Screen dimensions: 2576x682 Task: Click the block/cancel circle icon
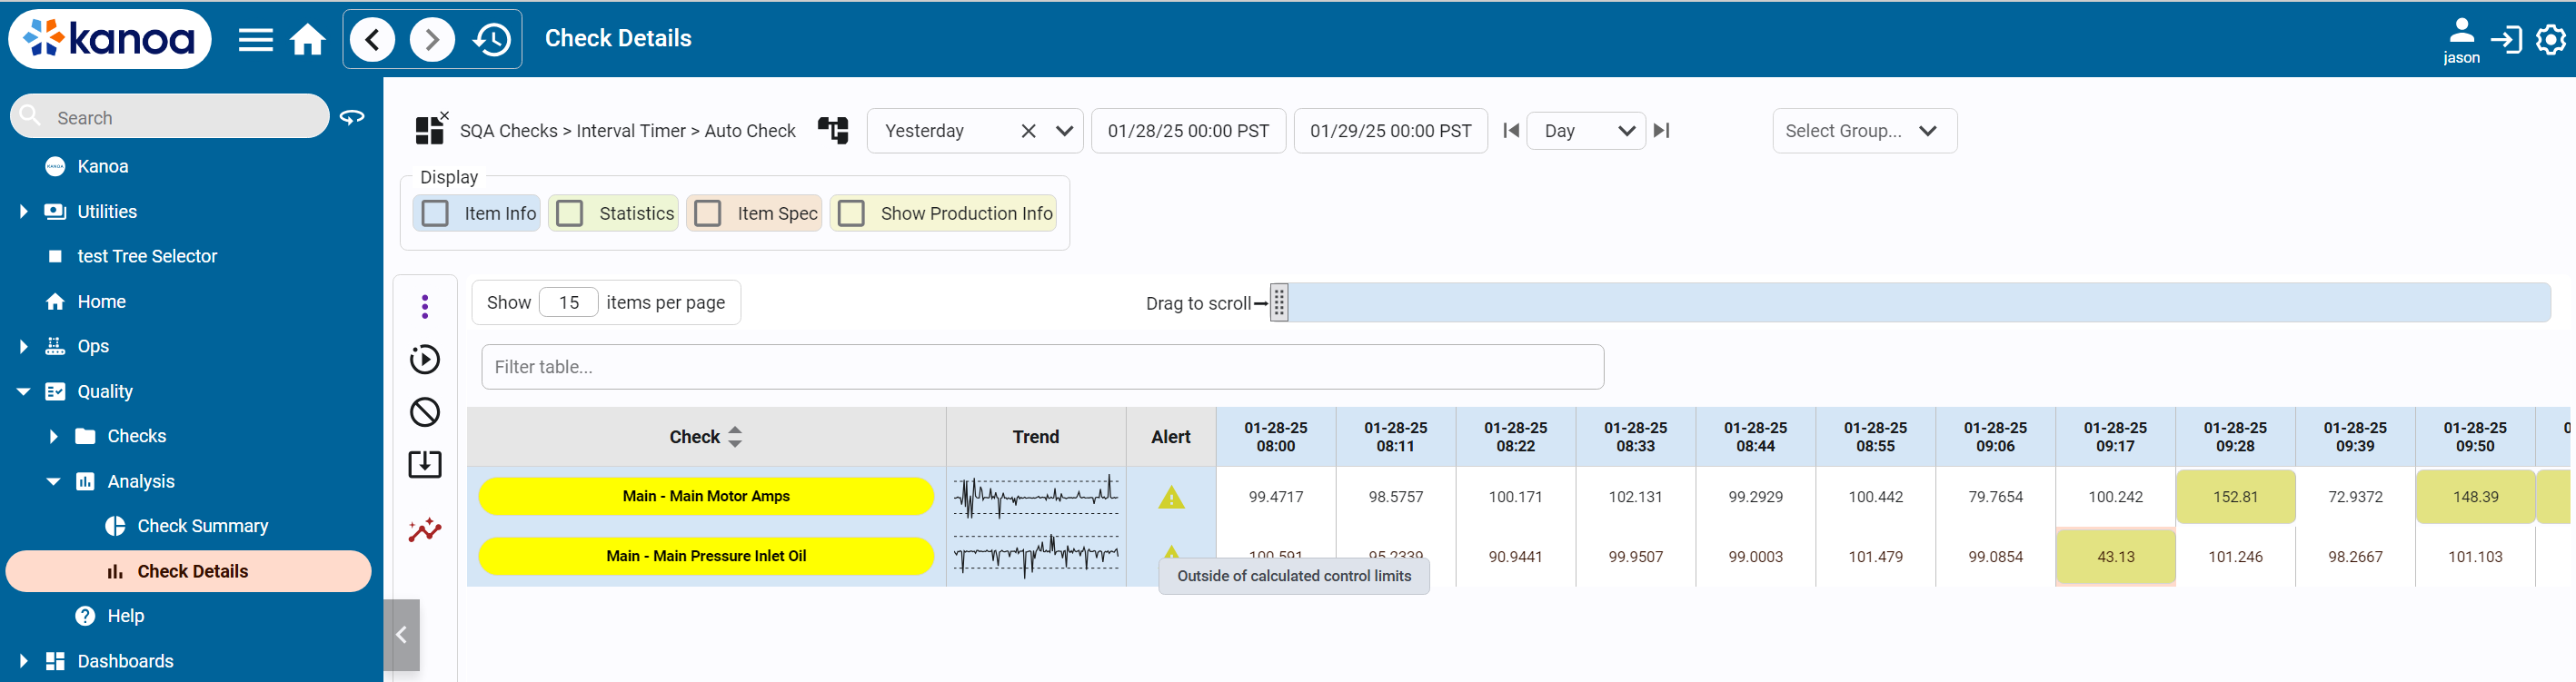pos(425,412)
